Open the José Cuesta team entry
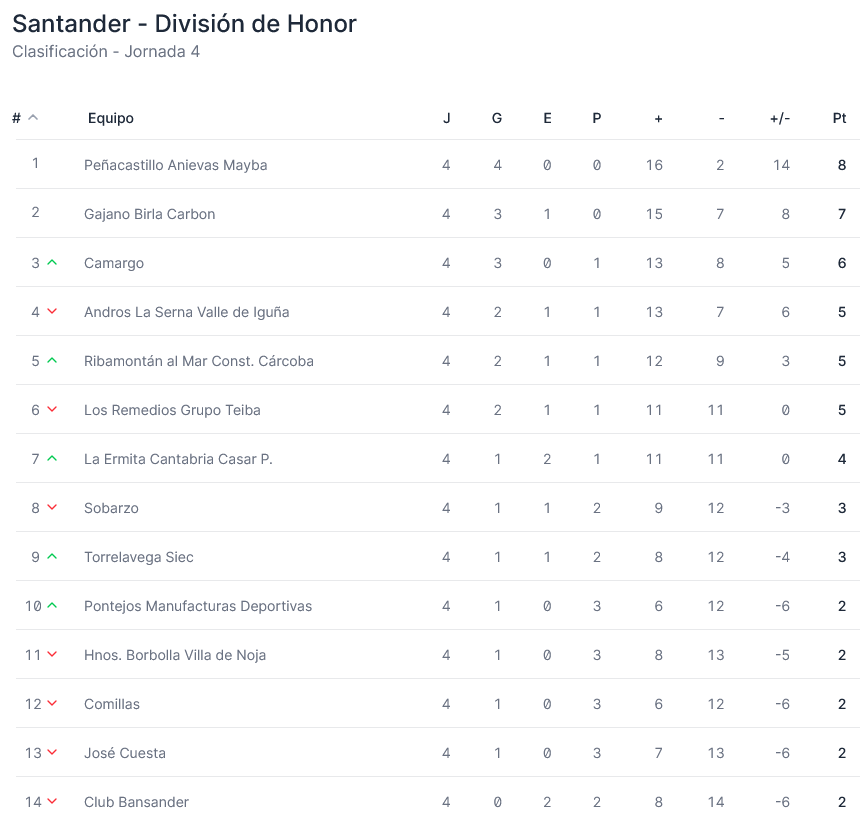 click(x=125, y=753)
